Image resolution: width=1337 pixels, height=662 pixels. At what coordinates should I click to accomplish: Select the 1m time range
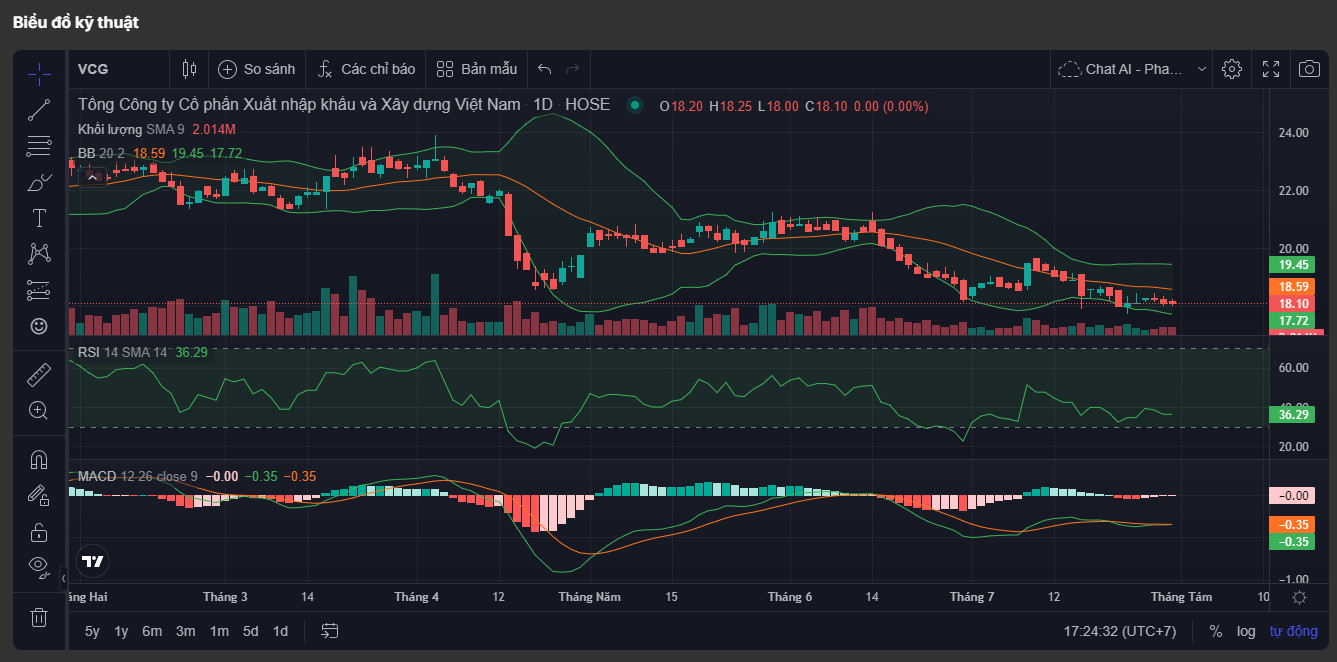point(219,631)
